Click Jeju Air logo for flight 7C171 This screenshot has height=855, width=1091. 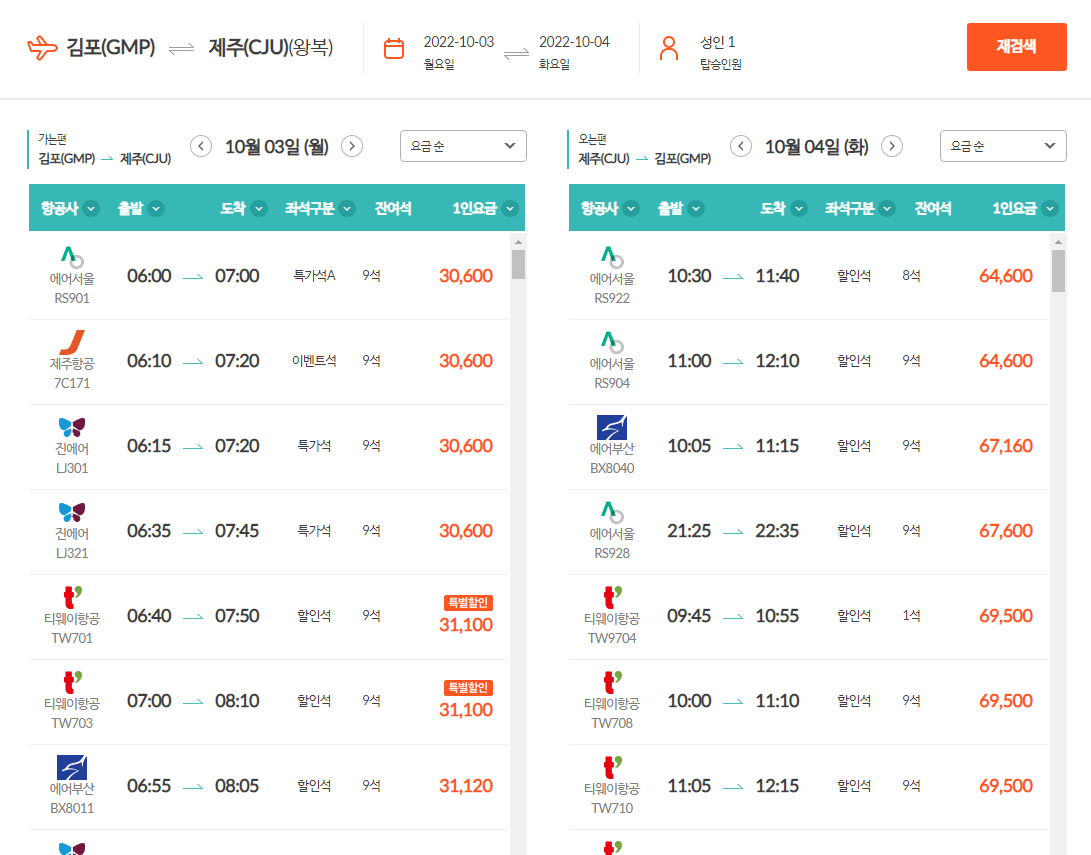pyautogui.click(x=72, y=342)
